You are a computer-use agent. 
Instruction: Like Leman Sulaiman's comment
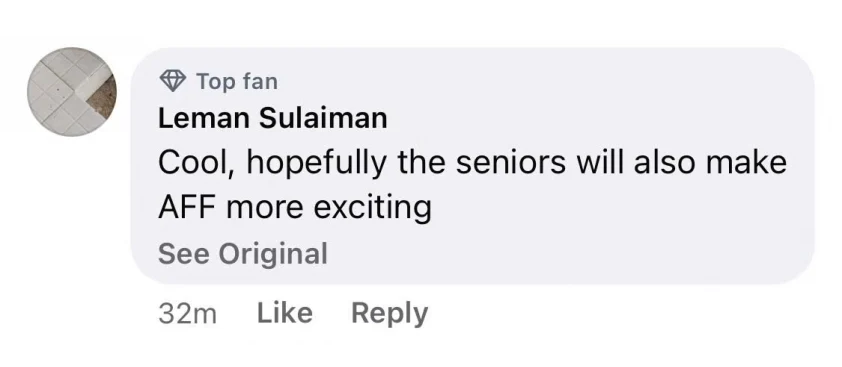285,313
